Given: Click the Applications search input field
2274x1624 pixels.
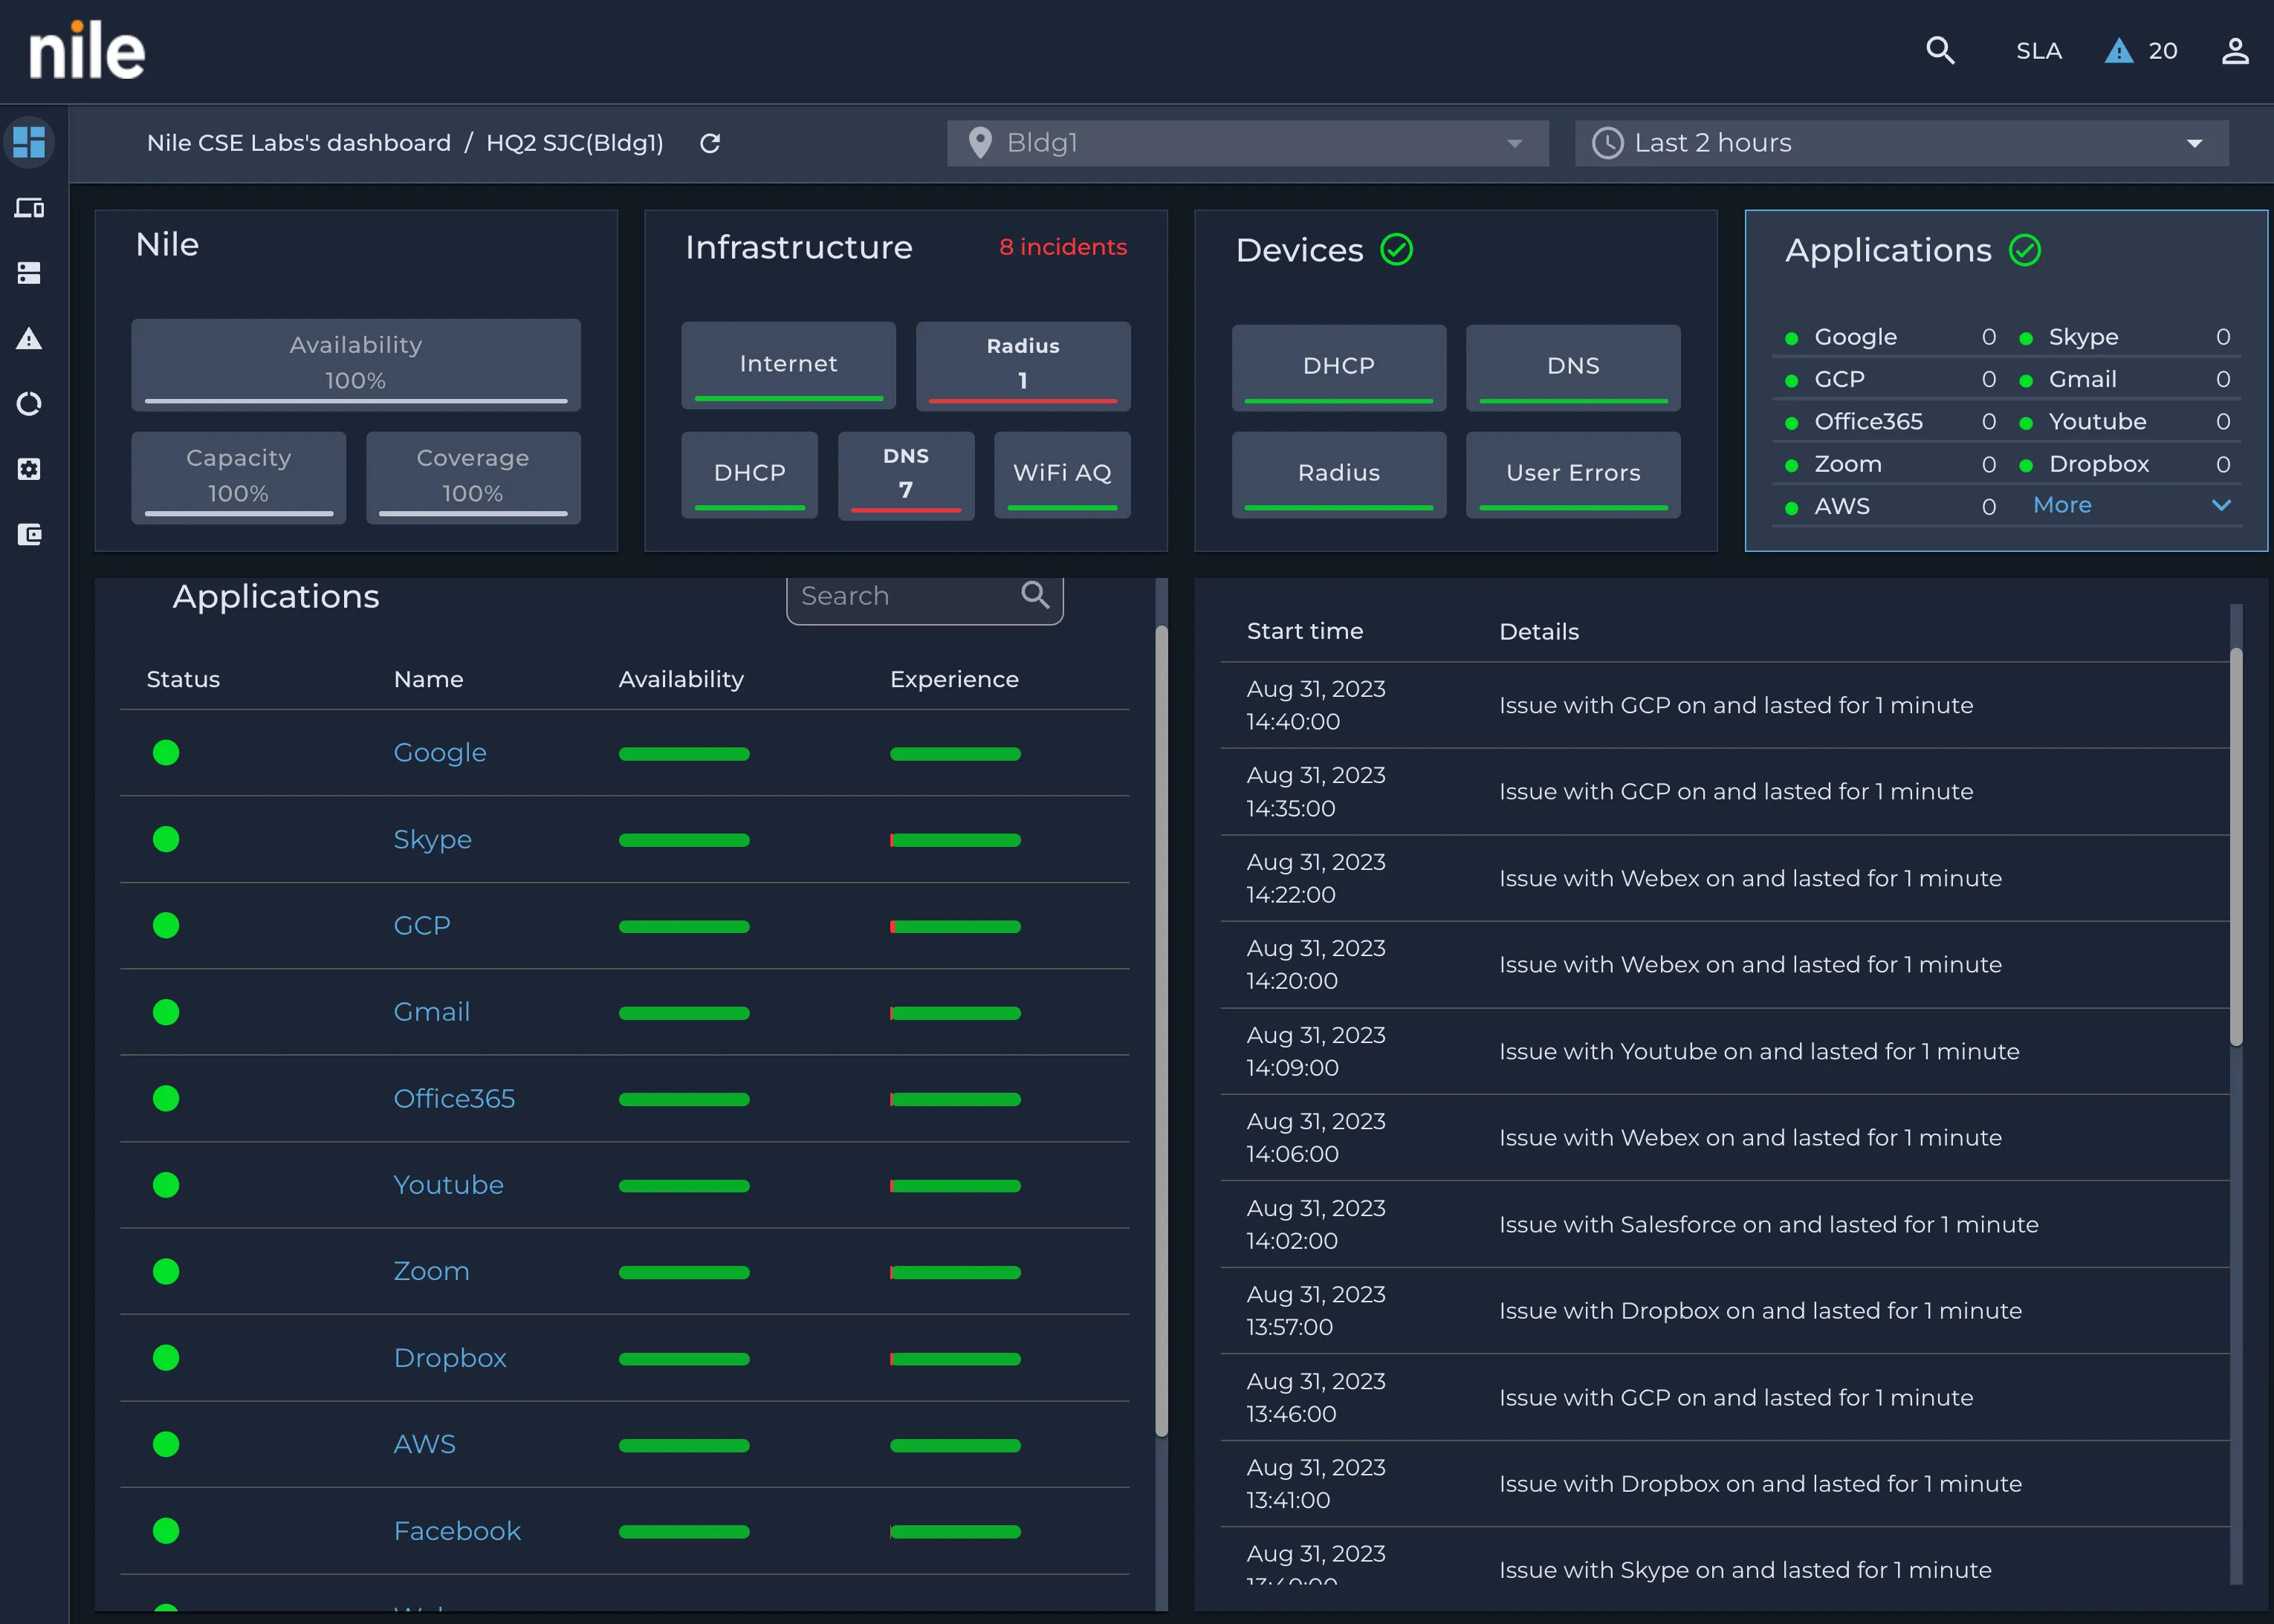Looking at the screenshot, I should coord(924,597).
